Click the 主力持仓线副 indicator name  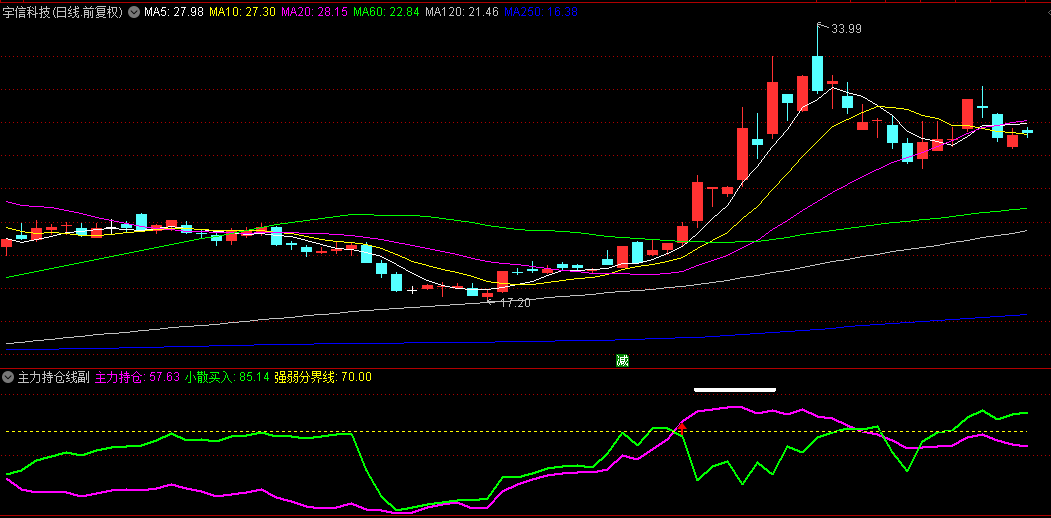tap(54, 377)
